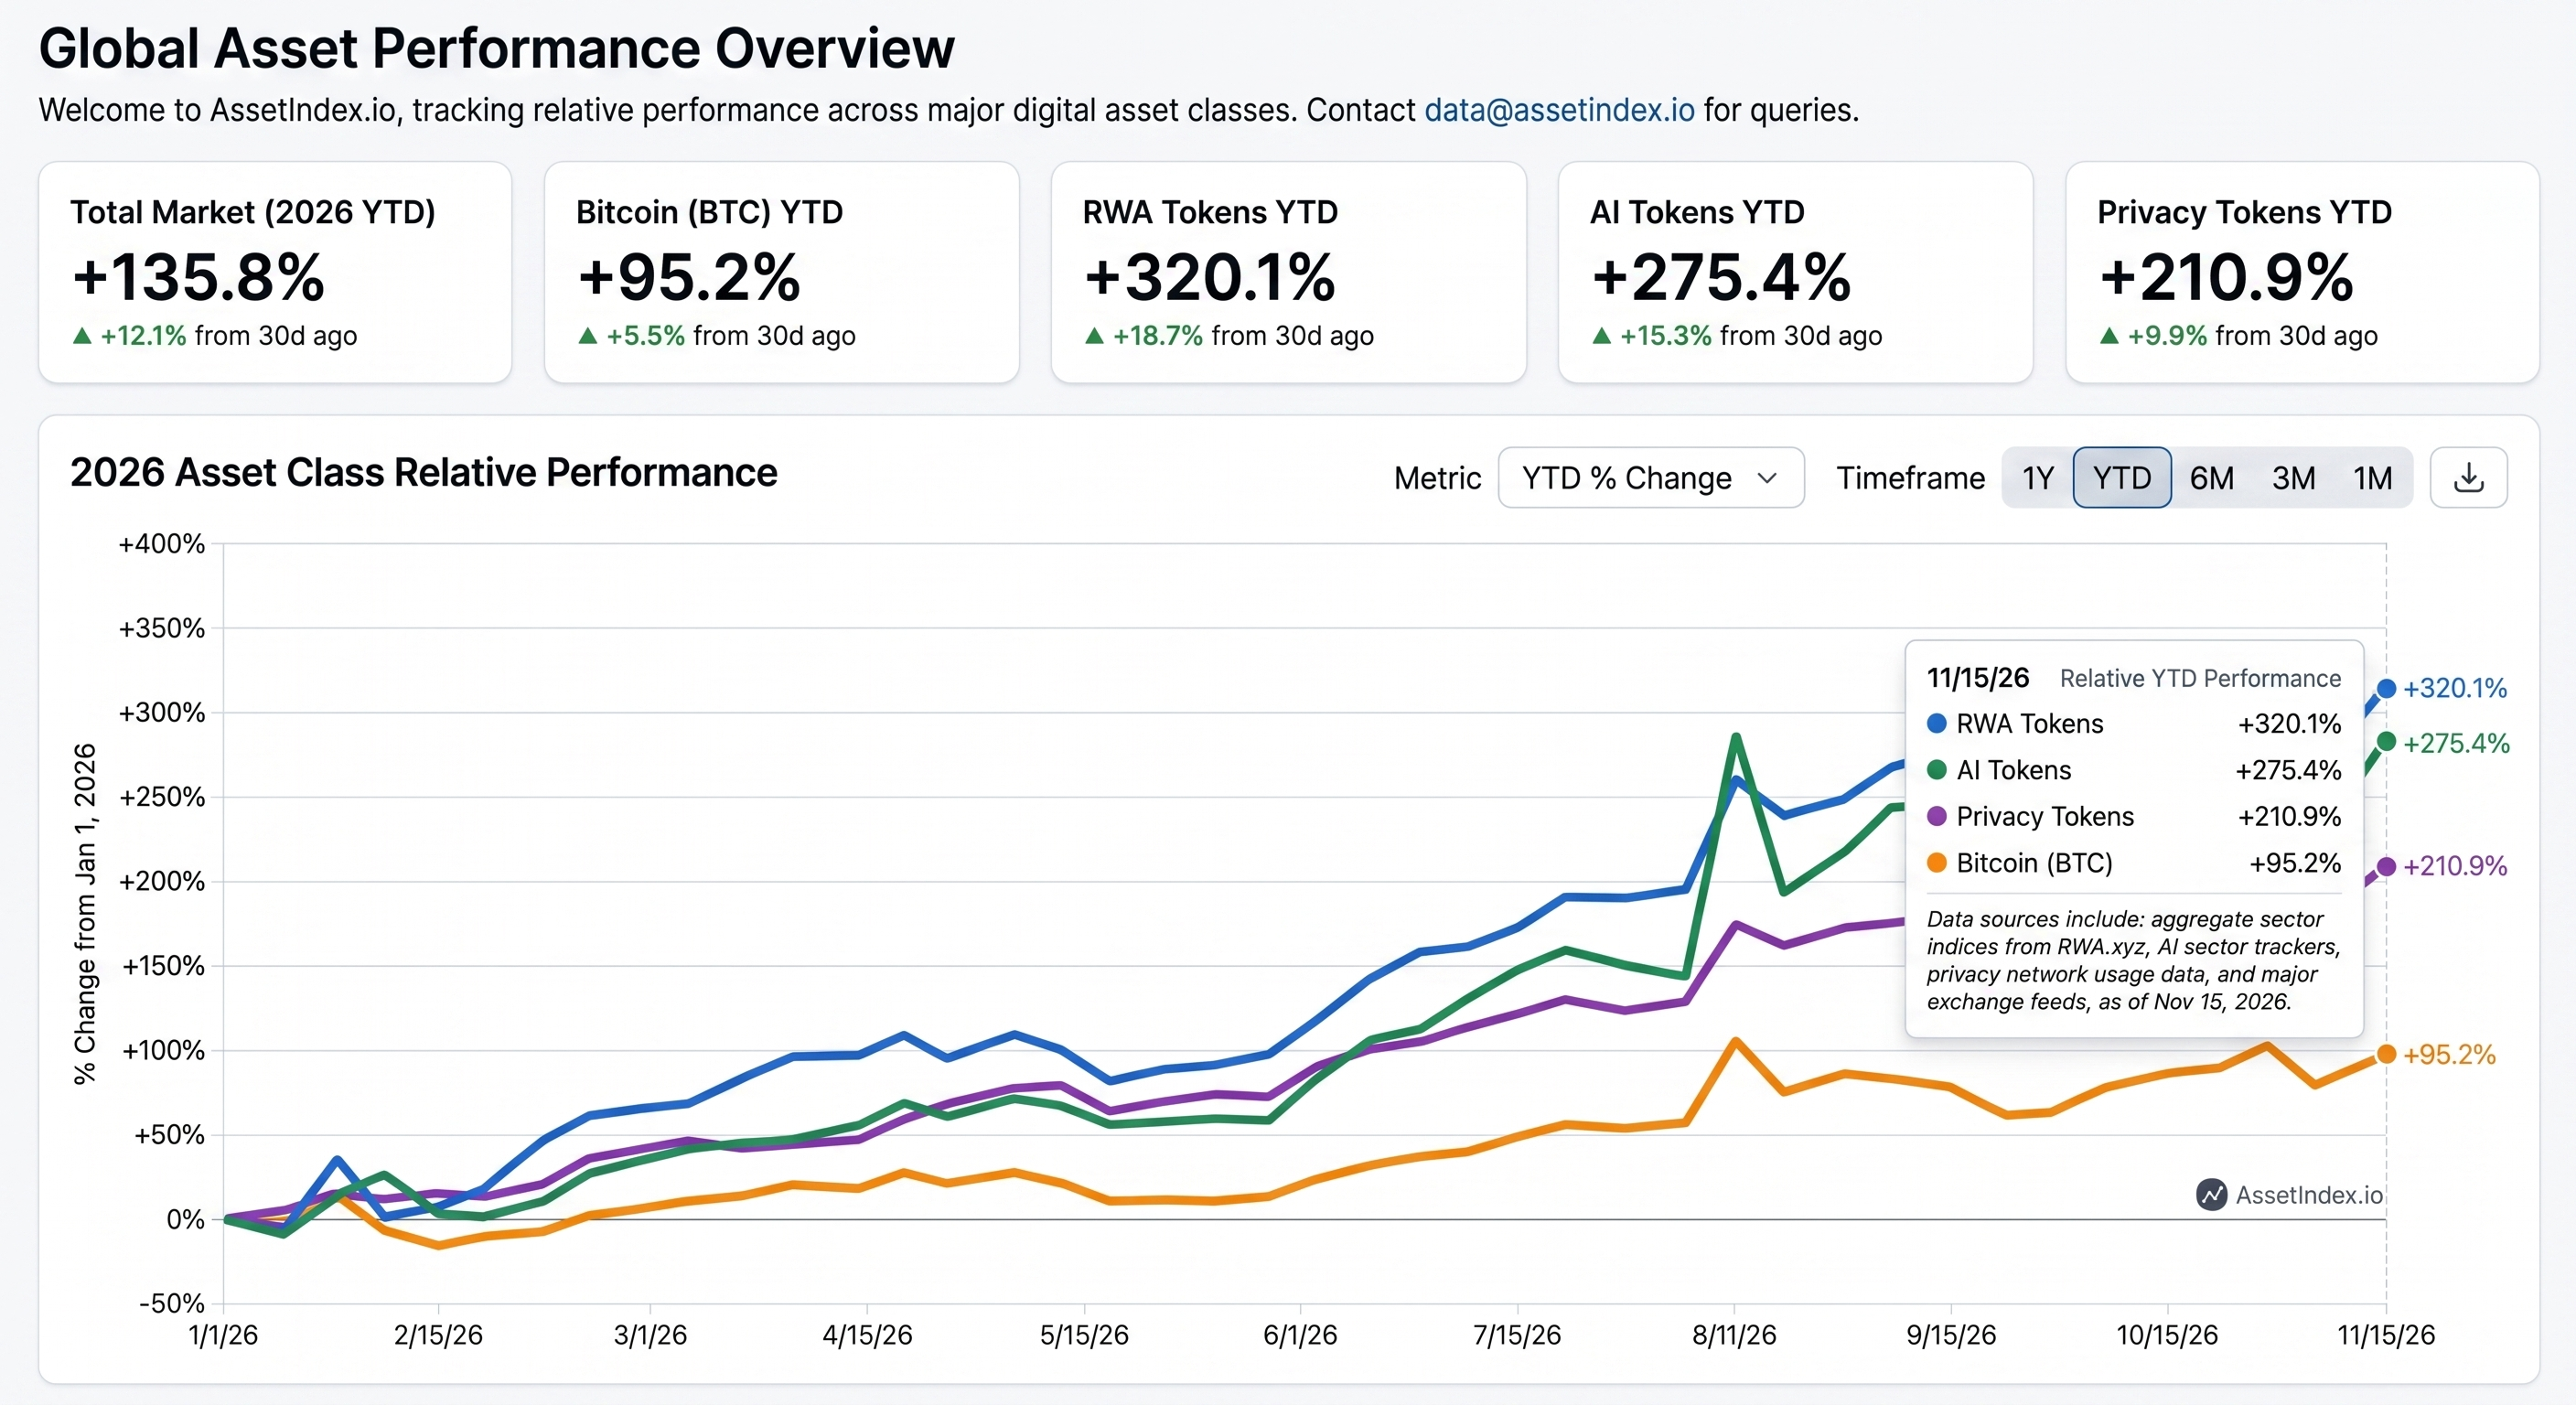2576x1405 pixels.
Task: Open the Total Market (2026 YTD) card
Action: pyautogui.click(x=275, y=272)
